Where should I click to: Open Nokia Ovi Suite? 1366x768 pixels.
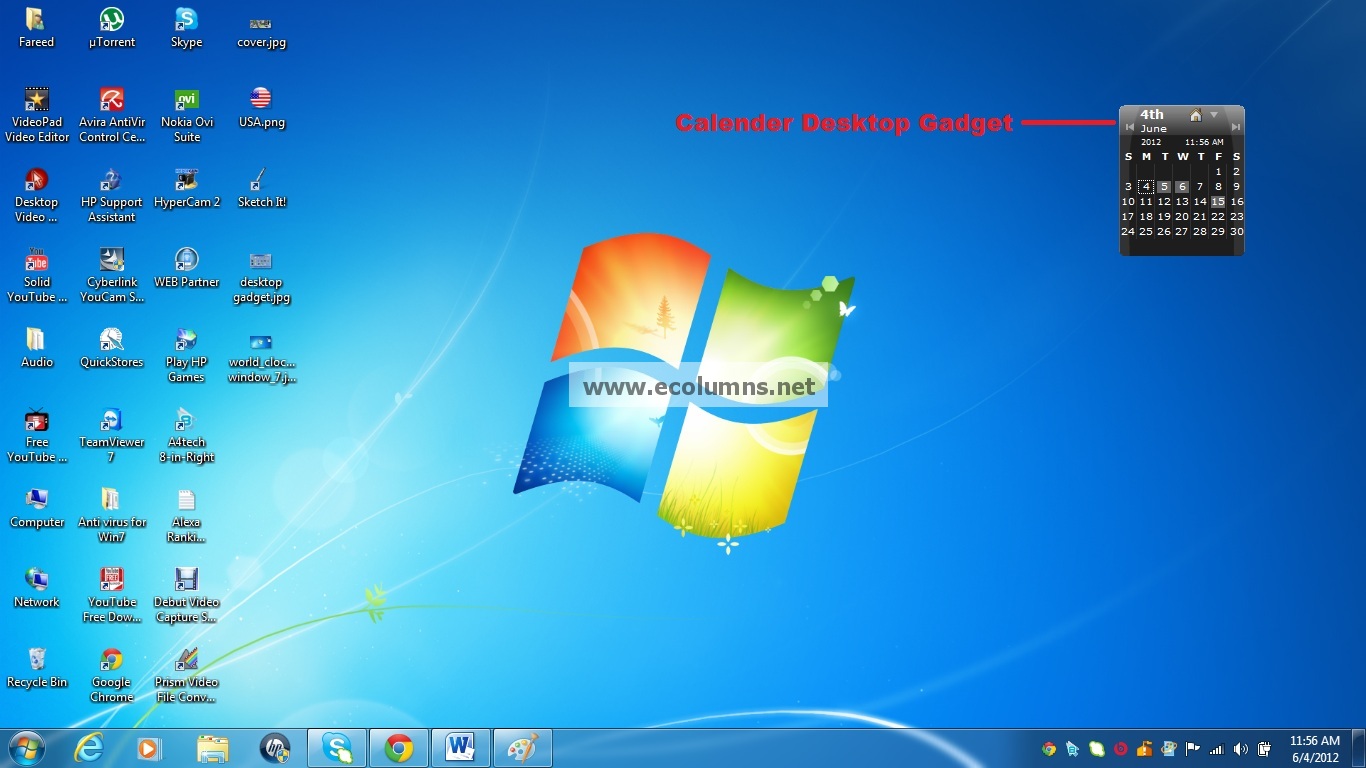[186, 100]
